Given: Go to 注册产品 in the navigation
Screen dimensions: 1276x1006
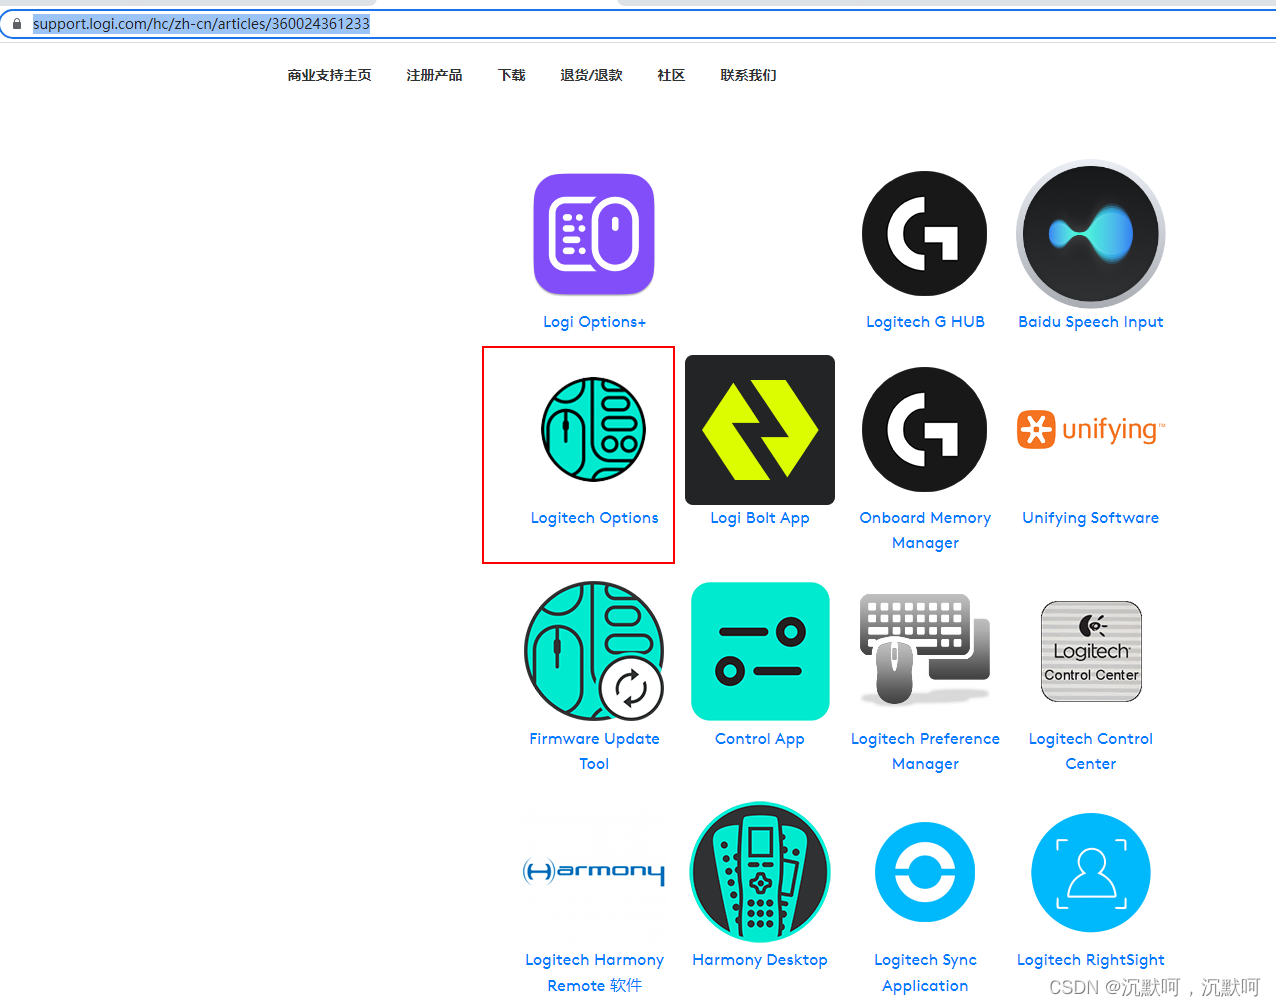Looking at the screenshot, I should (x=434, y=75).
